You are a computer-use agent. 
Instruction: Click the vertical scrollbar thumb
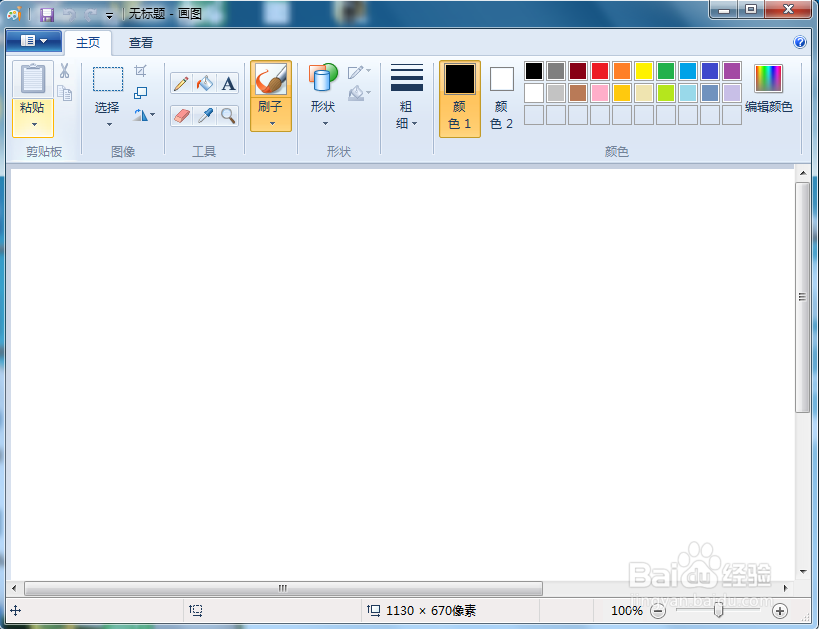tap(803, 297)
